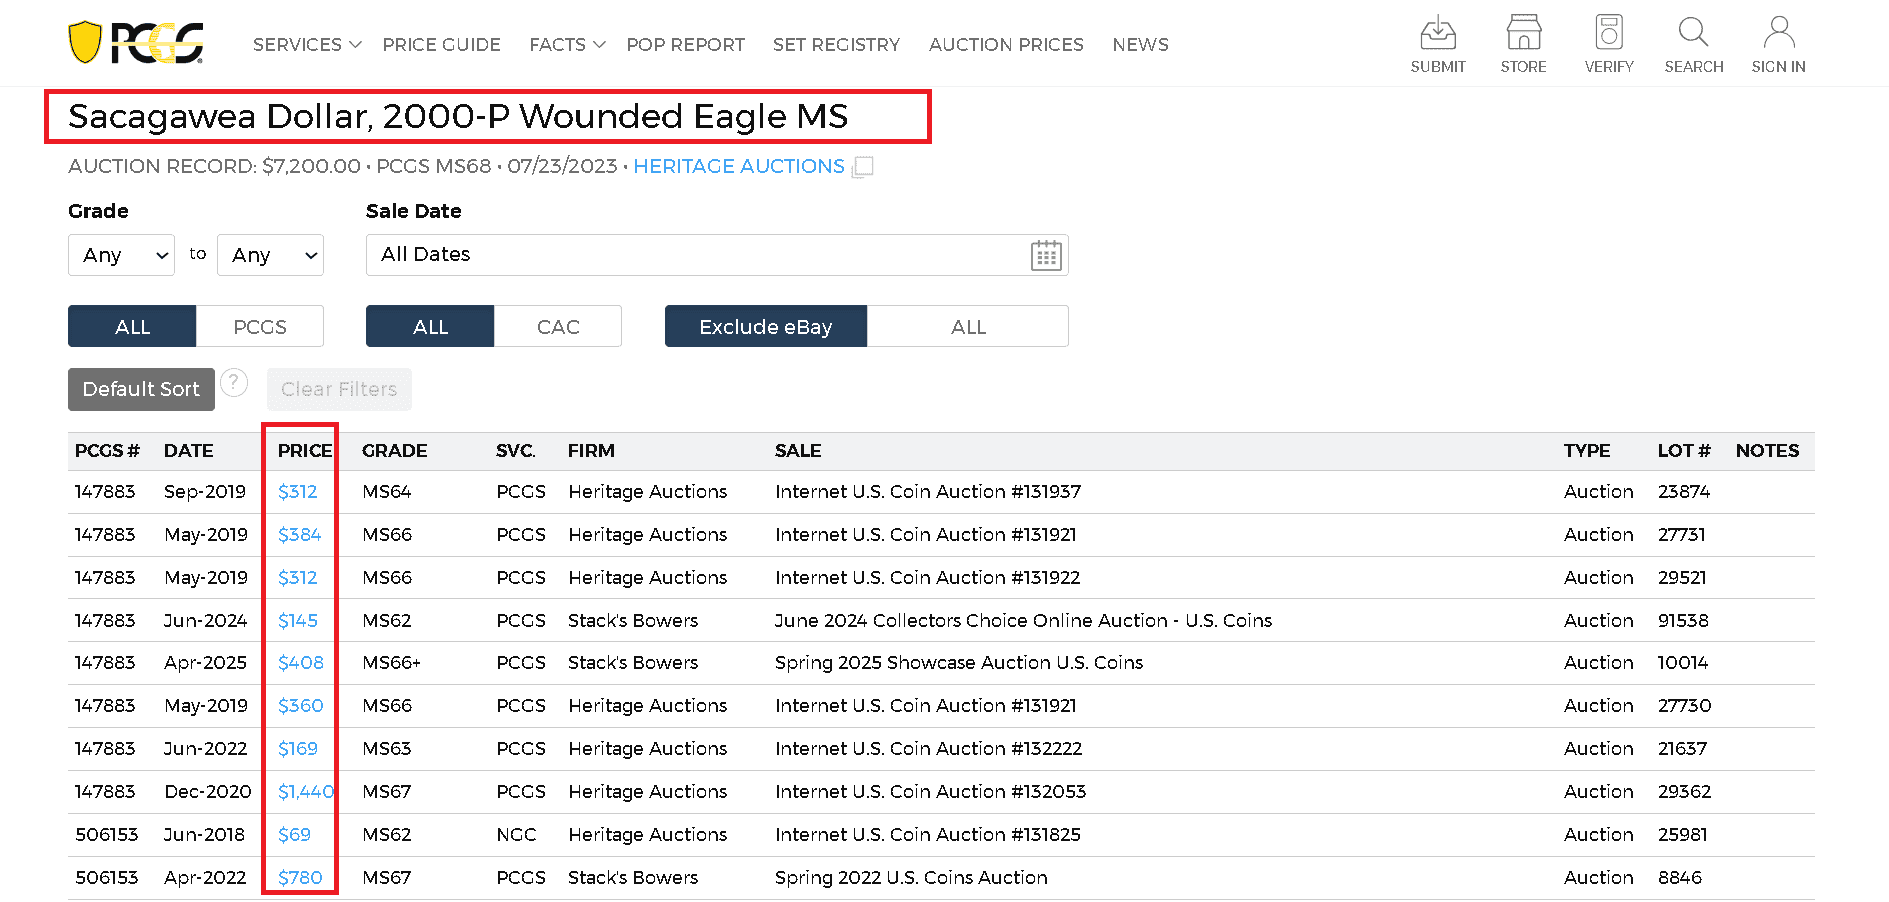Click the help question mark beside Default Sort
This screenshot has height=902, width=1889.
click(234, 382)
